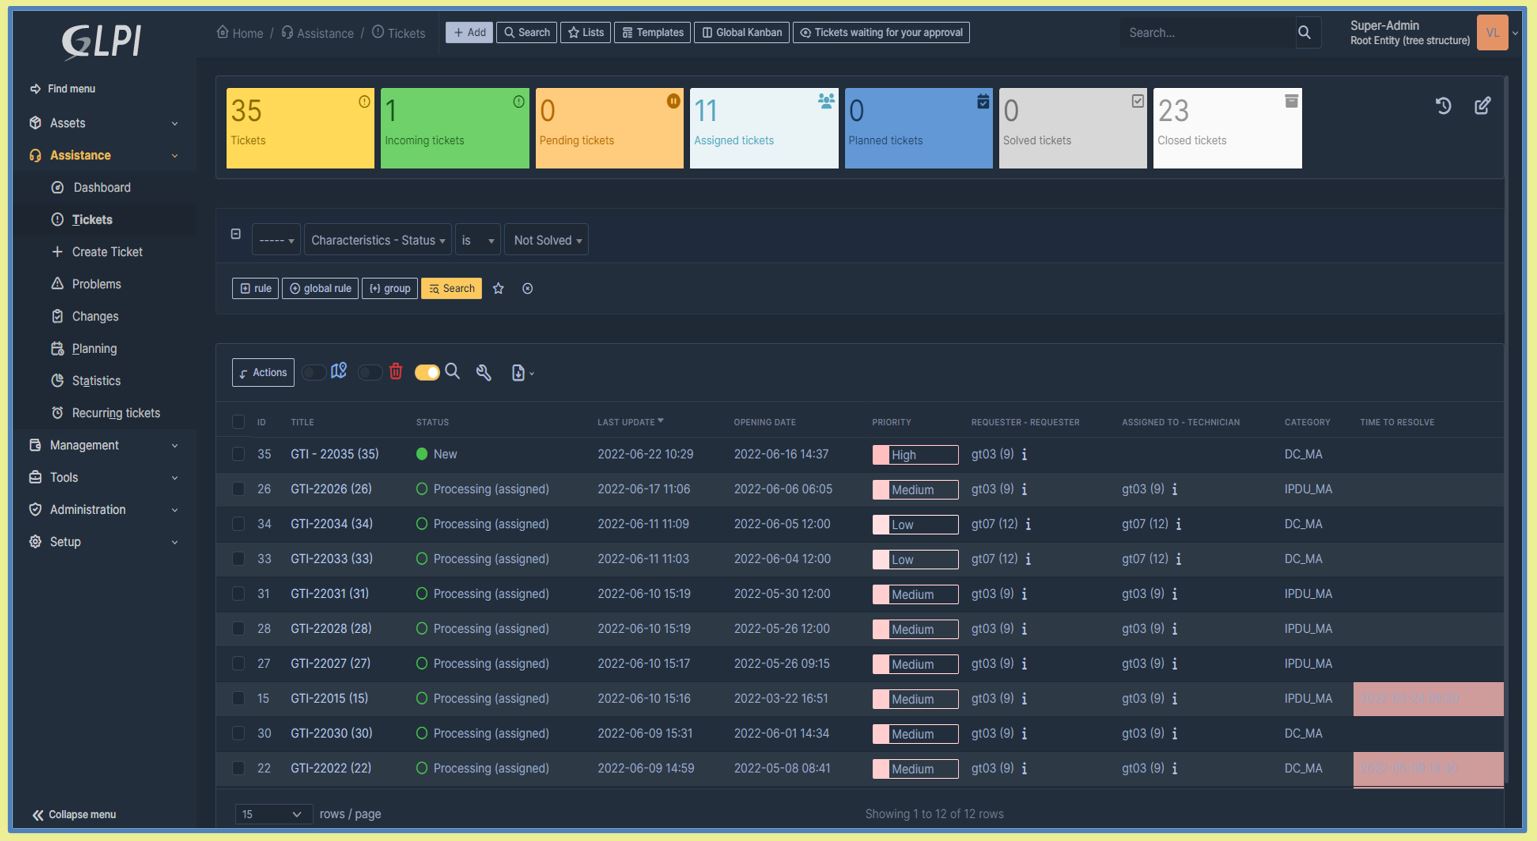Toggle the trash bin deleted items switch

[370, 373]
